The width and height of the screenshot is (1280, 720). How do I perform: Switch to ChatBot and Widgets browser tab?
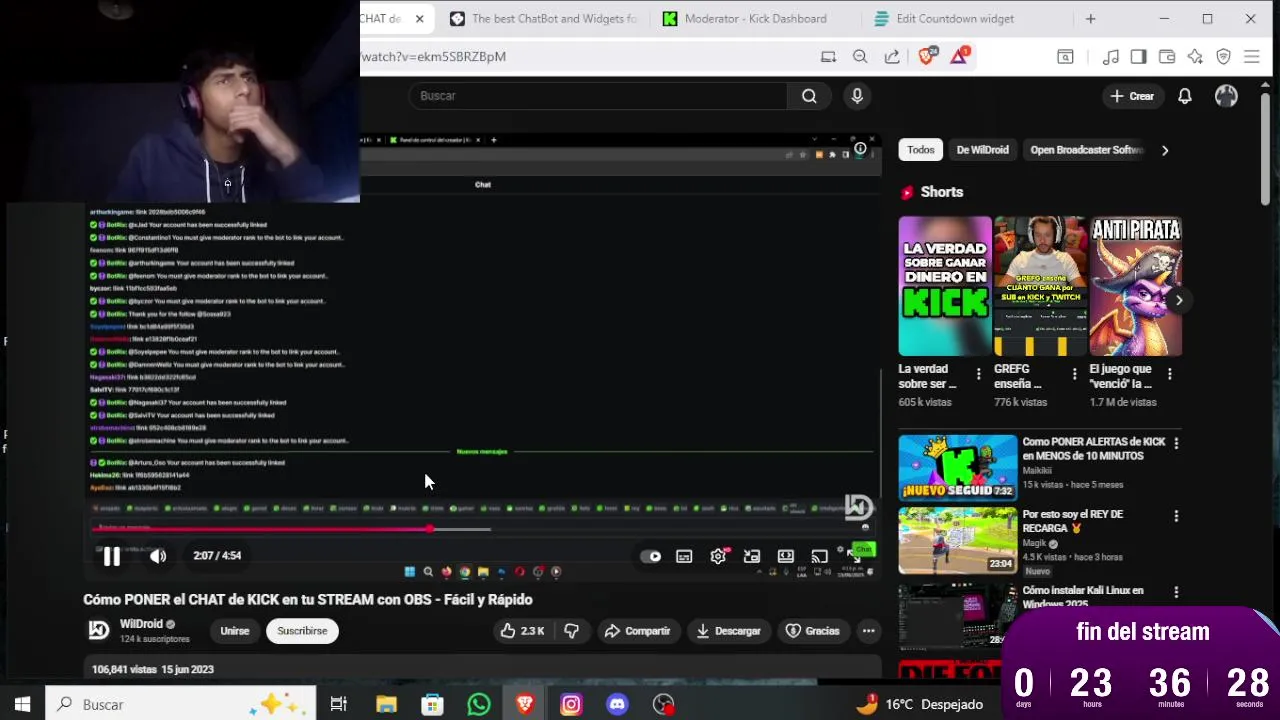click(545, 18)
